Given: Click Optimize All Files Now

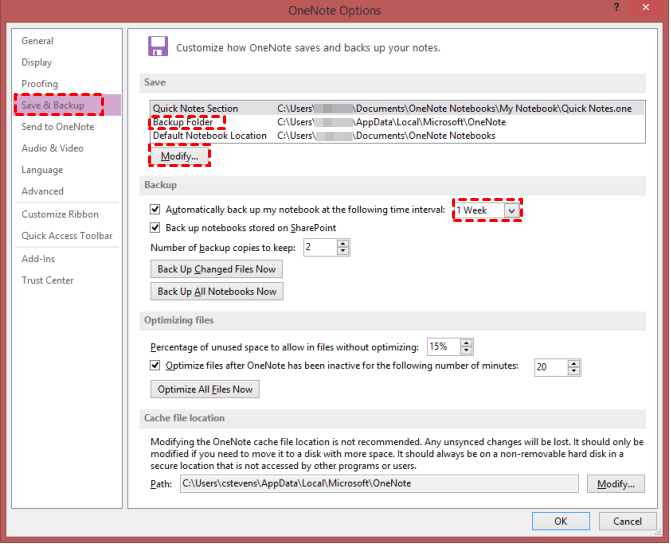Looking at the screenshot, I should coord(205,389).
